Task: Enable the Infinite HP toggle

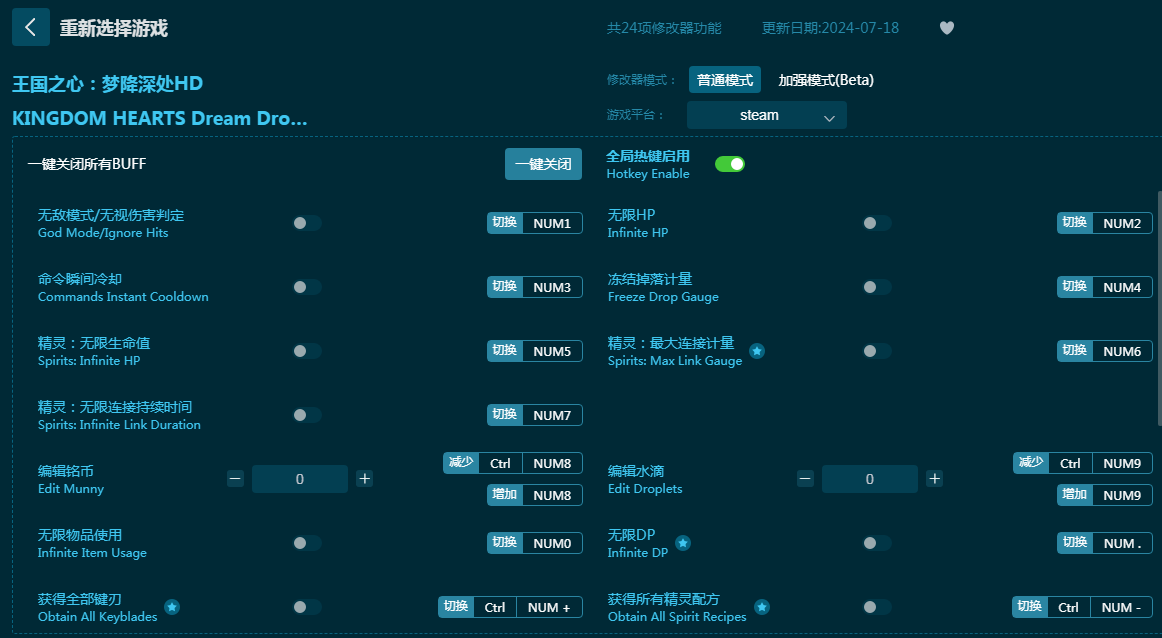Action: click(877, 223)
